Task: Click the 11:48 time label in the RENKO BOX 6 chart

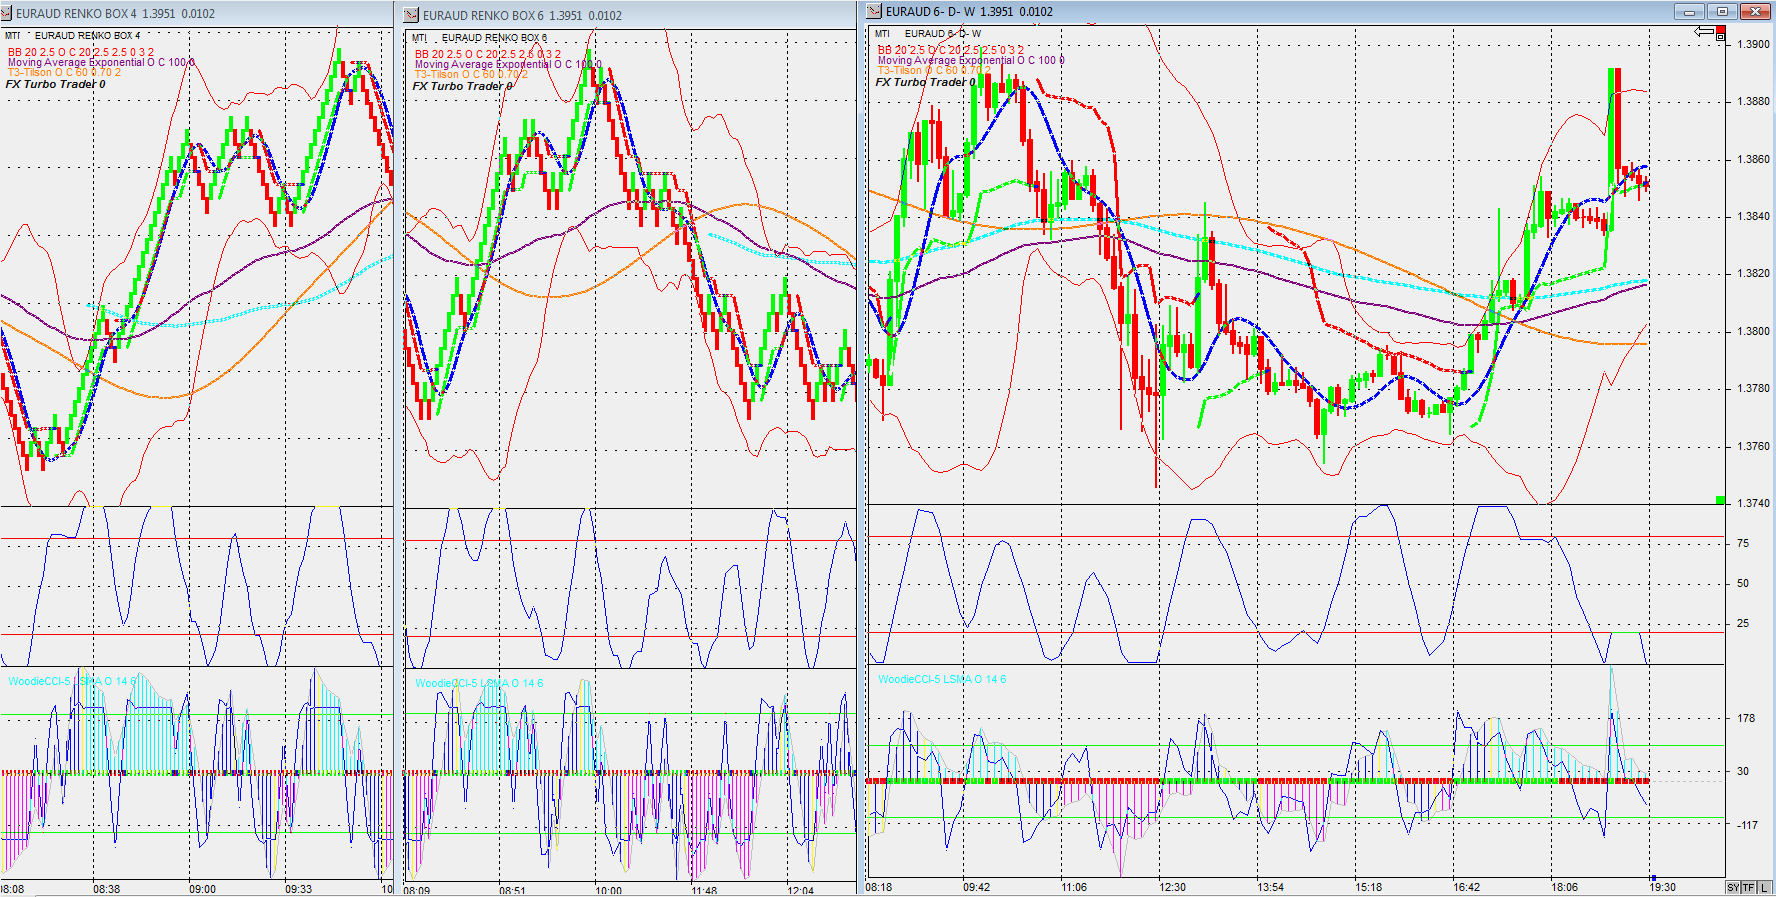Action: tap(704, 890)
